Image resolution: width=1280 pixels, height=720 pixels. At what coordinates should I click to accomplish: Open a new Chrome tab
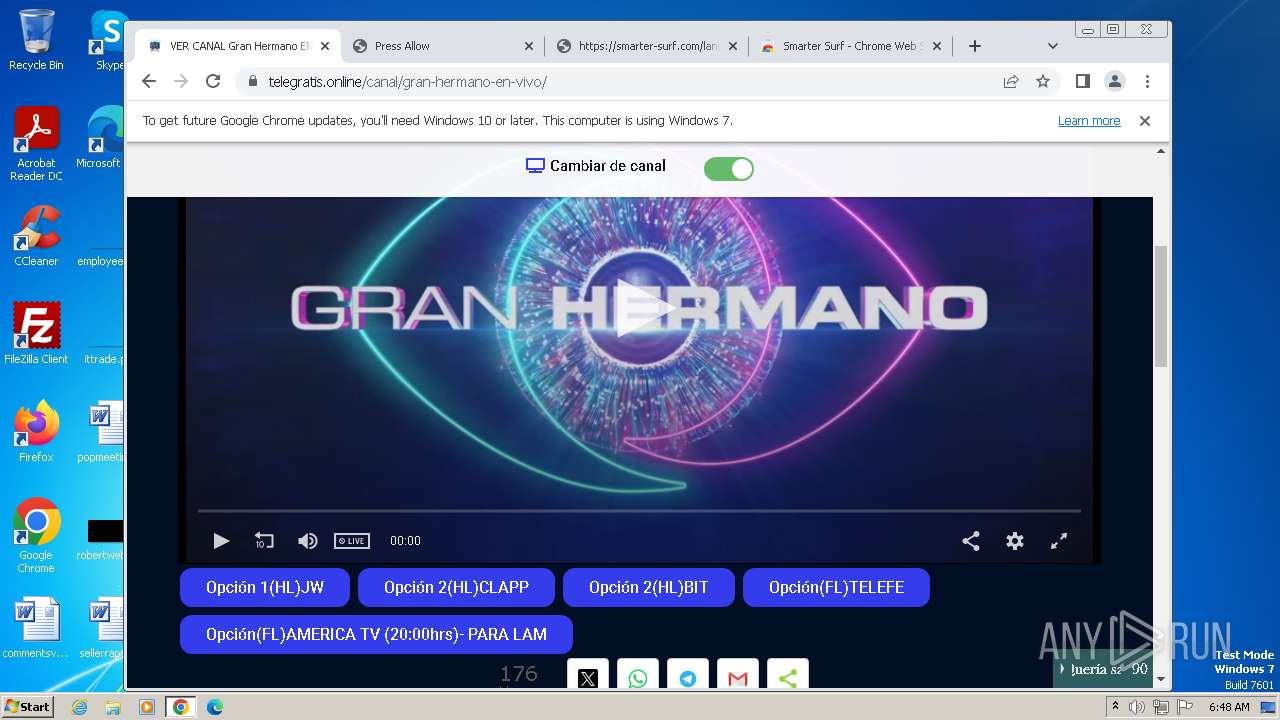[975, 46]
